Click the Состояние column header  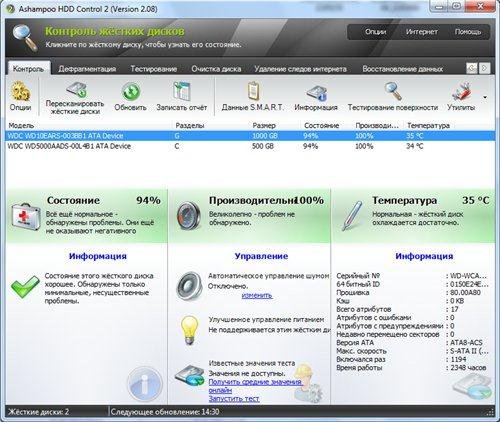coord(322,126)
